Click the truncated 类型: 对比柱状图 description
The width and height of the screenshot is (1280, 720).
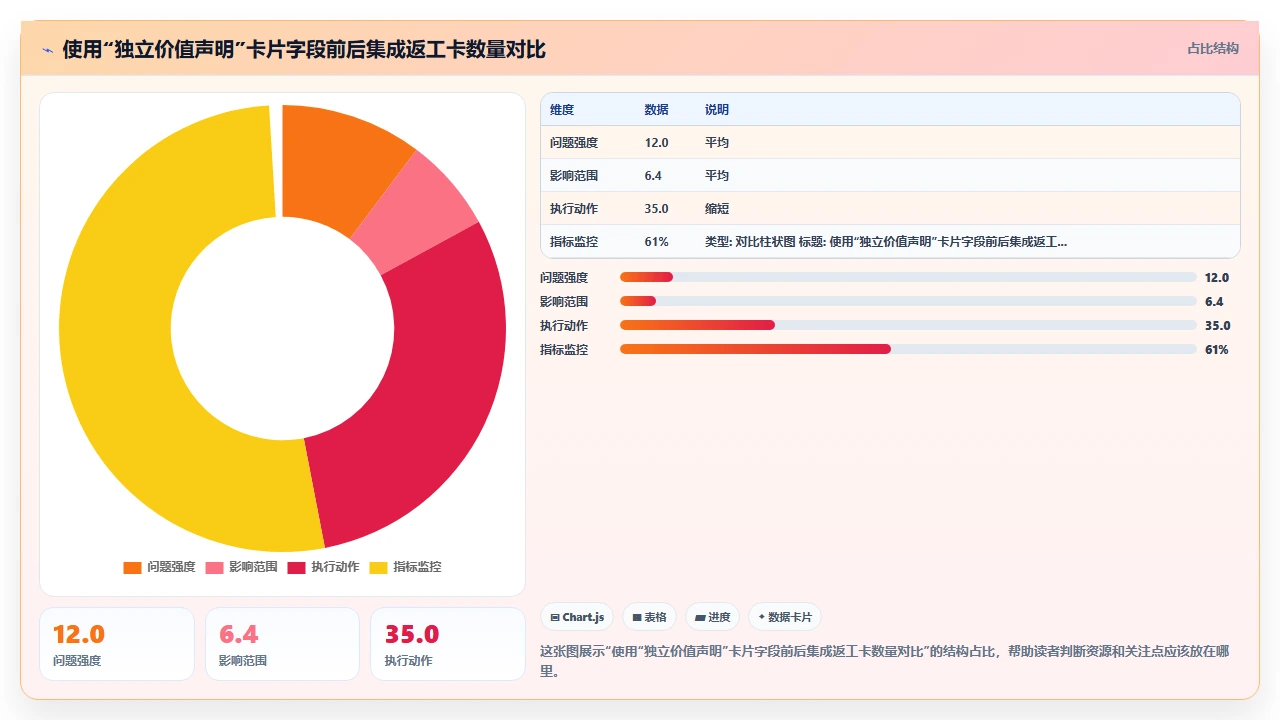(x=886, y=242)
